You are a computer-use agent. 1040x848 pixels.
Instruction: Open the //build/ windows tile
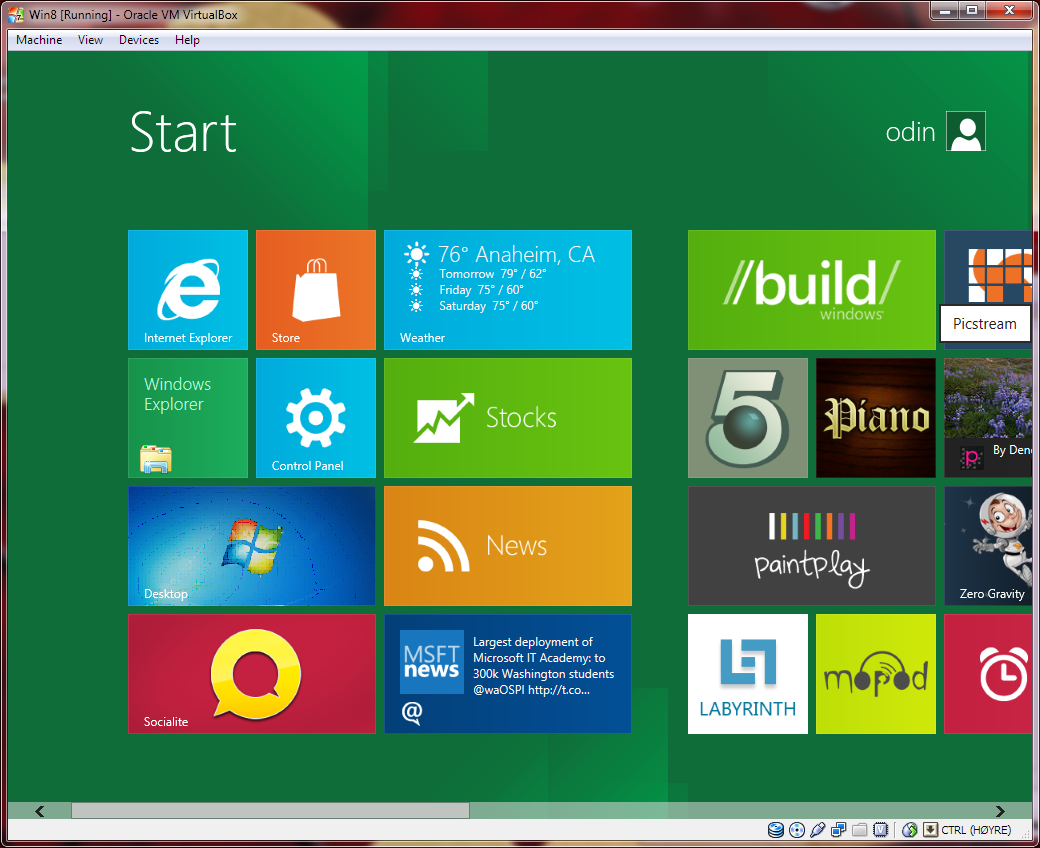tap(812, 290)
